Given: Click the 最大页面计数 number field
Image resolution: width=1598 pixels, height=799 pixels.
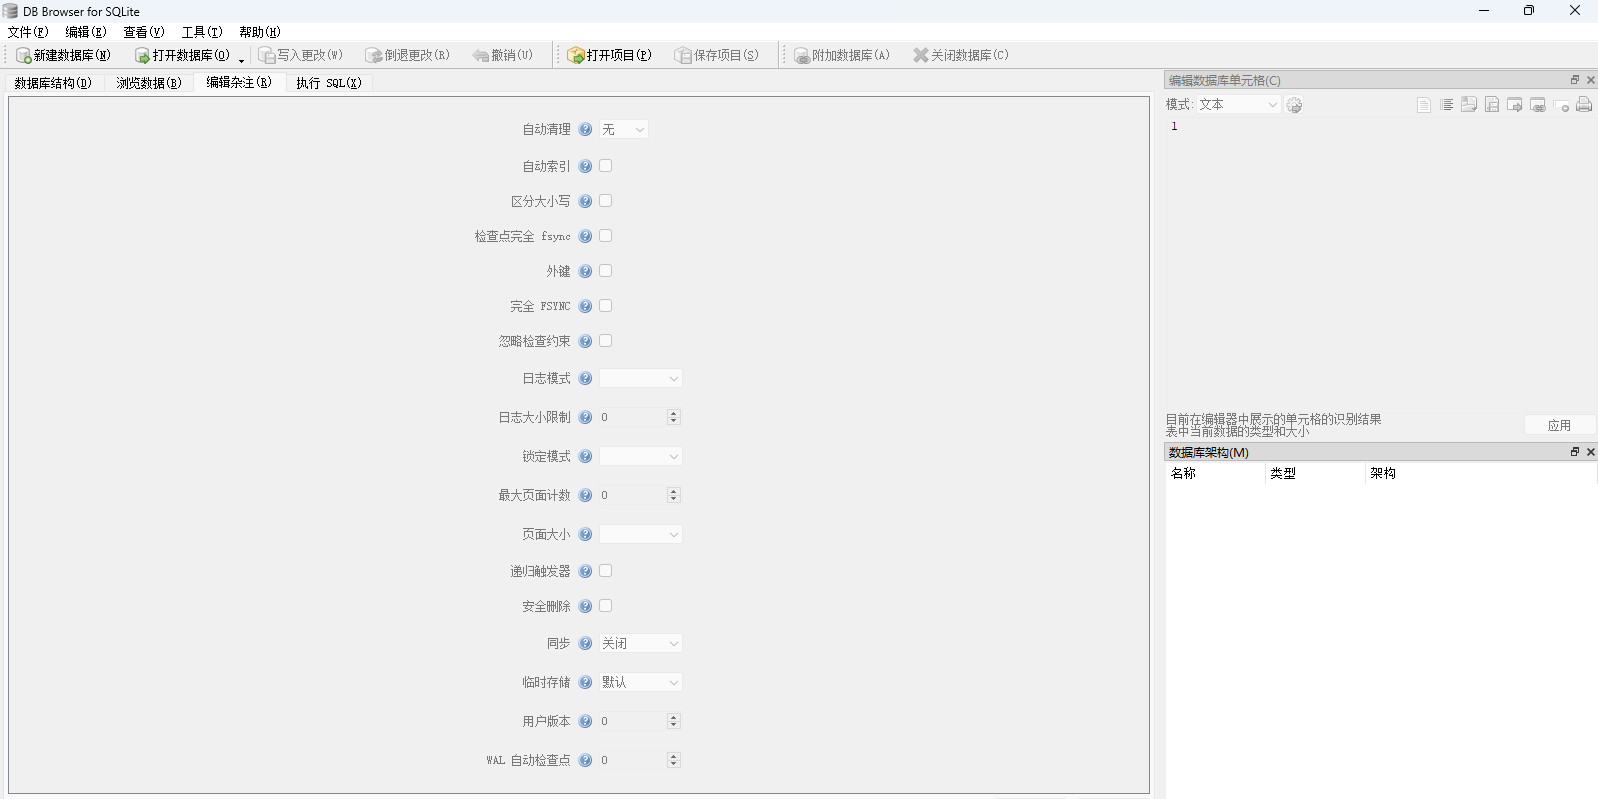Looking at the screenshot, I should tap(640, 495).
